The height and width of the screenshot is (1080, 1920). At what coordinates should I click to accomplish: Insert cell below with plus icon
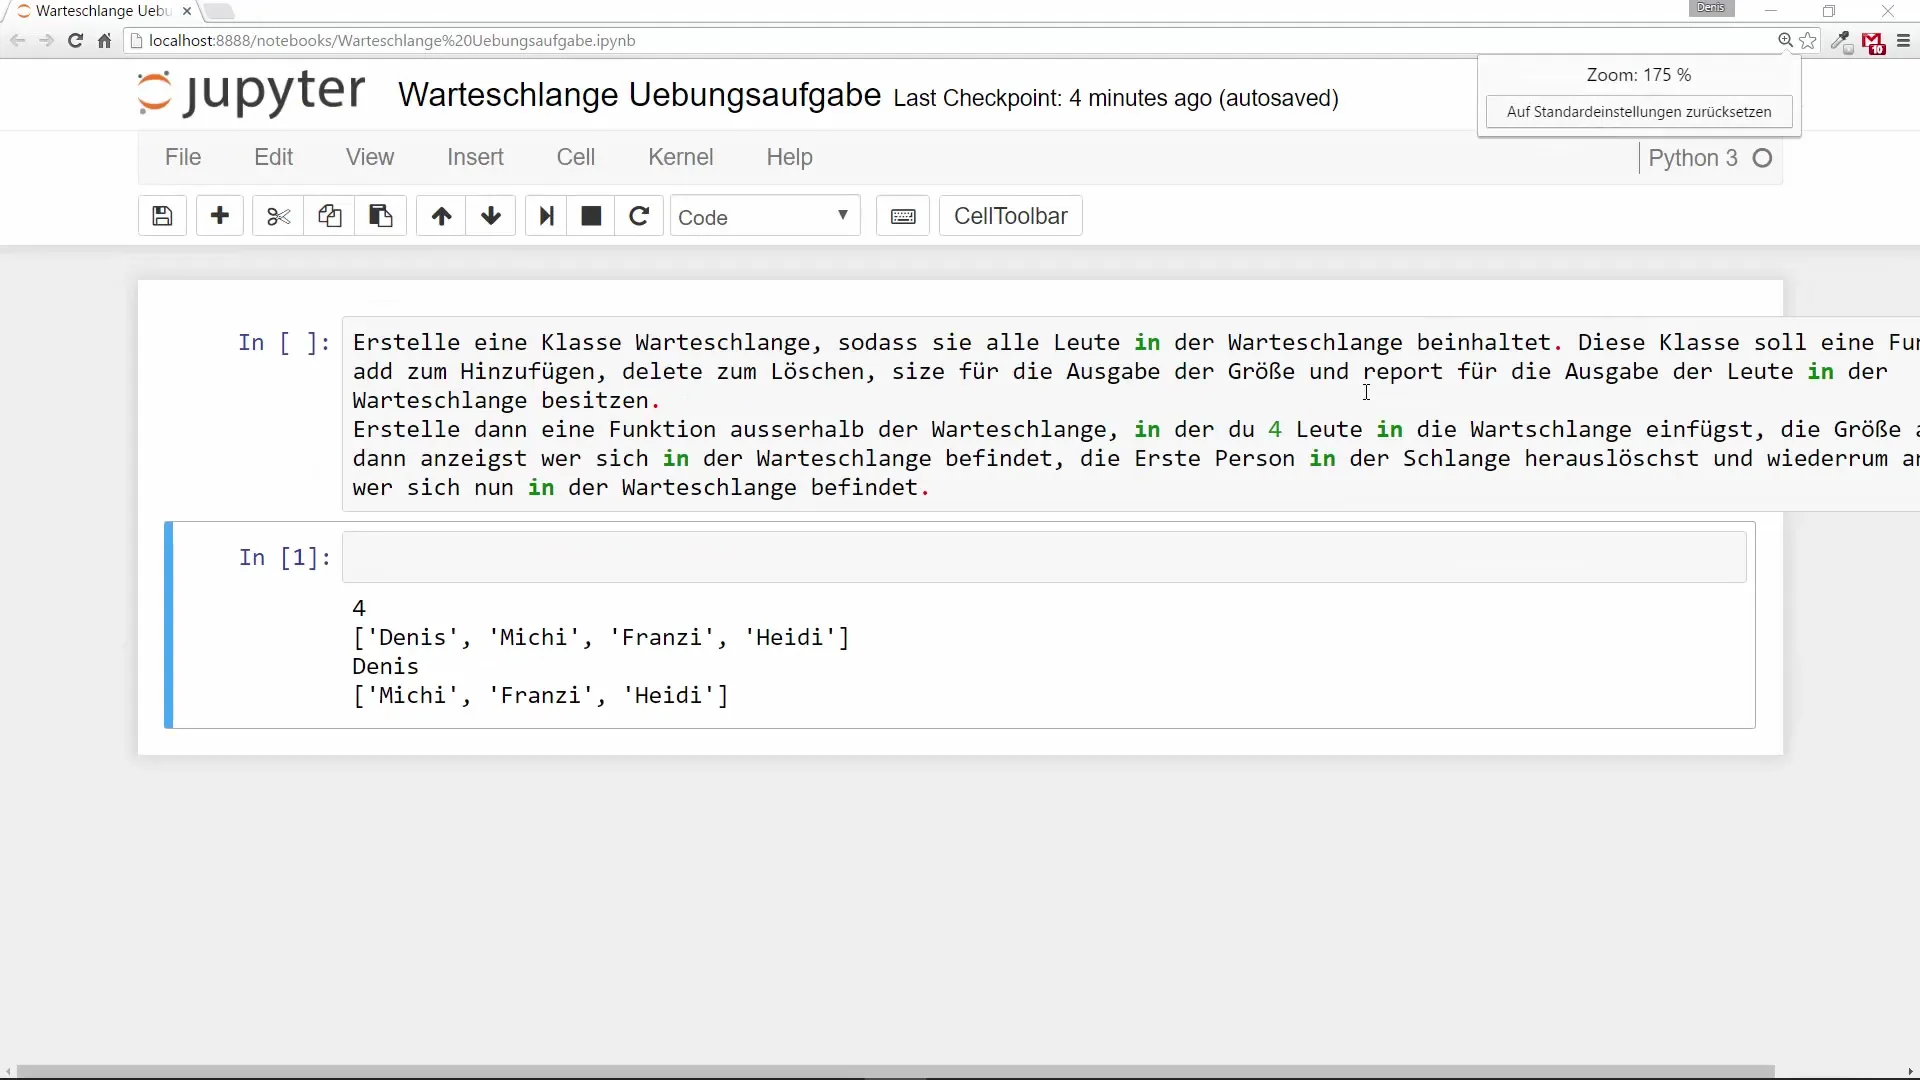point(220,216)
